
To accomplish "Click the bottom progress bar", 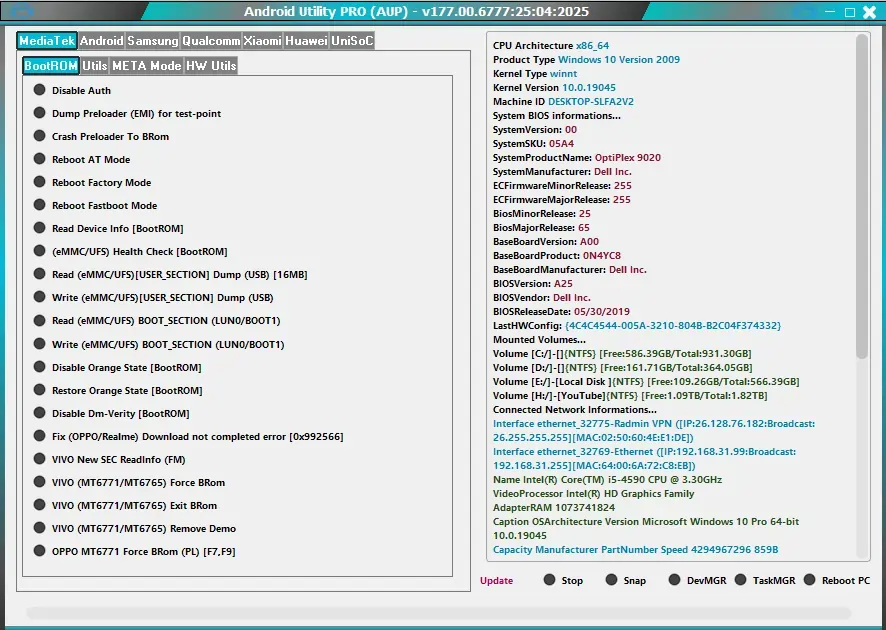I will tap(438, 613).
